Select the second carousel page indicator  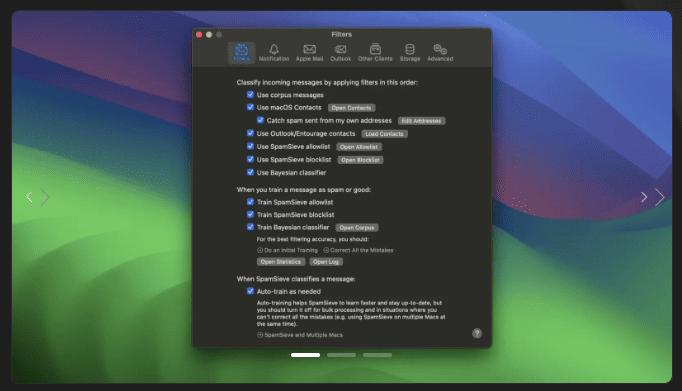coord(341,355)
